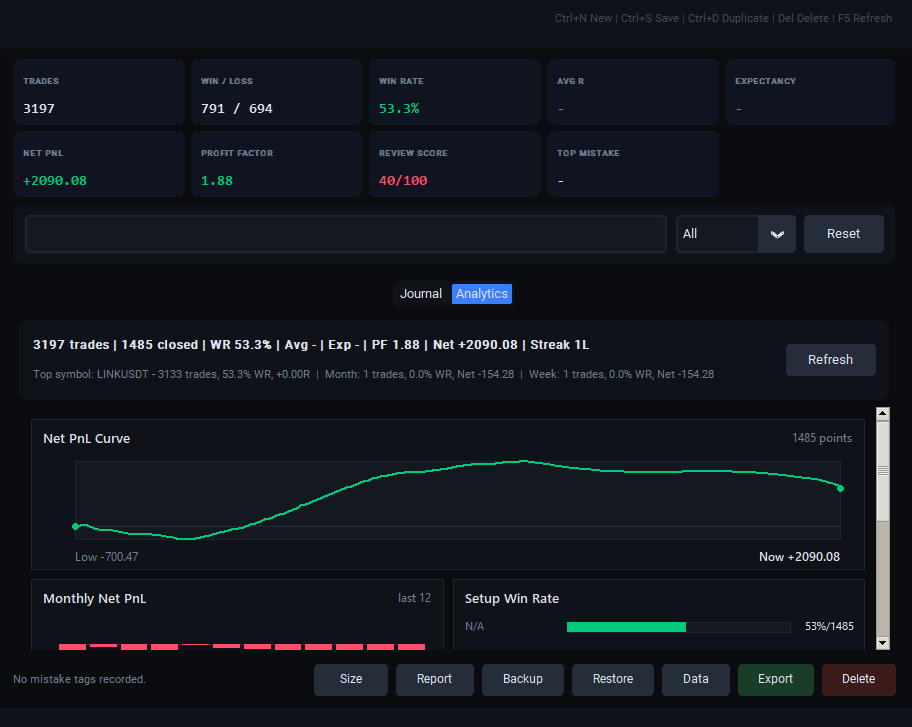The image size is (912, 727).
Task: Click the start point of Net PnL curve
Action: click(x=76, y=526)
